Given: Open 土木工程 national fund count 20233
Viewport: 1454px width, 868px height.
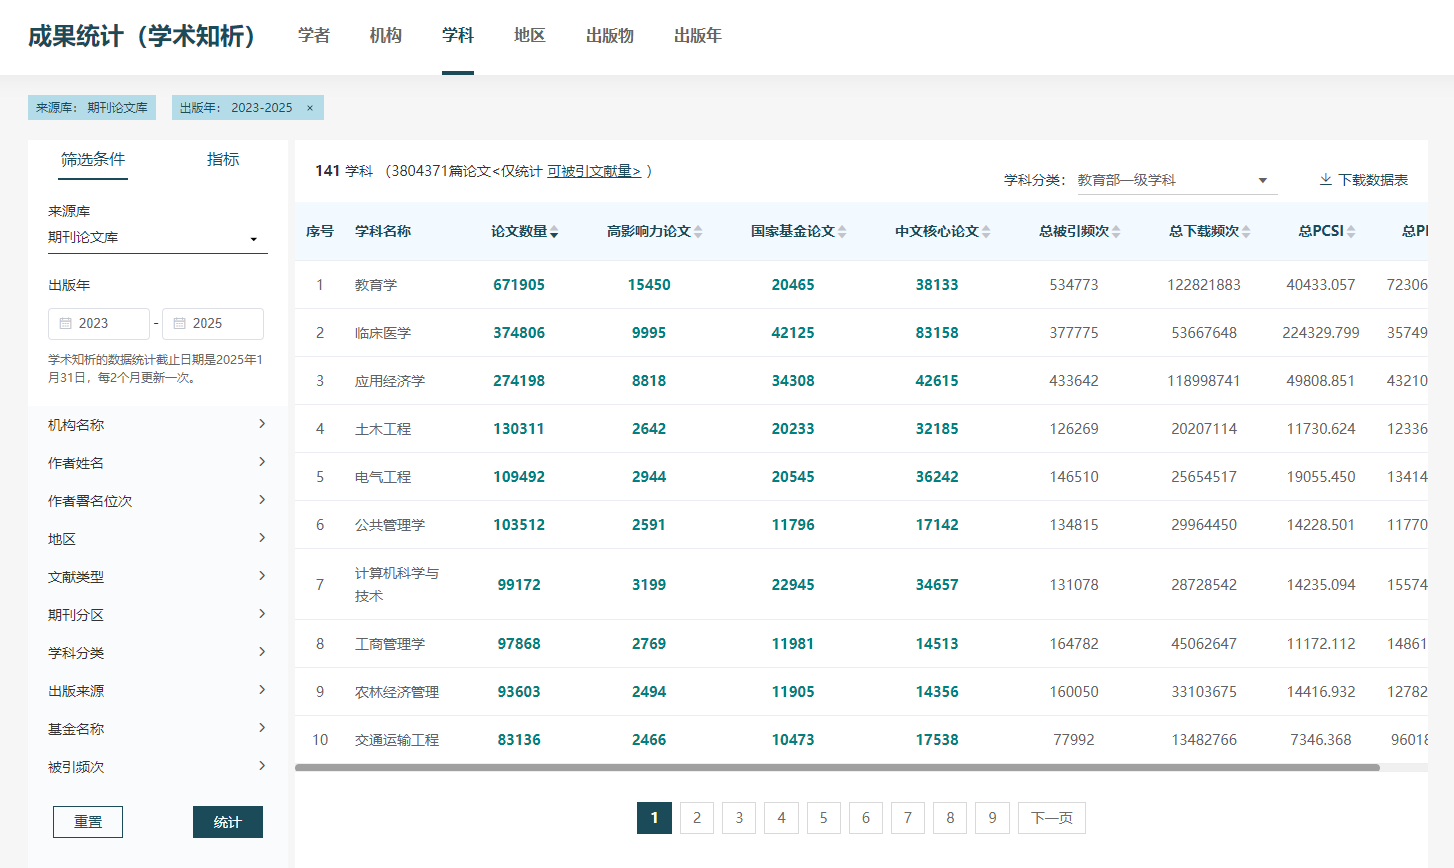Looking at the screenshot, I should [x=793, y=429].
